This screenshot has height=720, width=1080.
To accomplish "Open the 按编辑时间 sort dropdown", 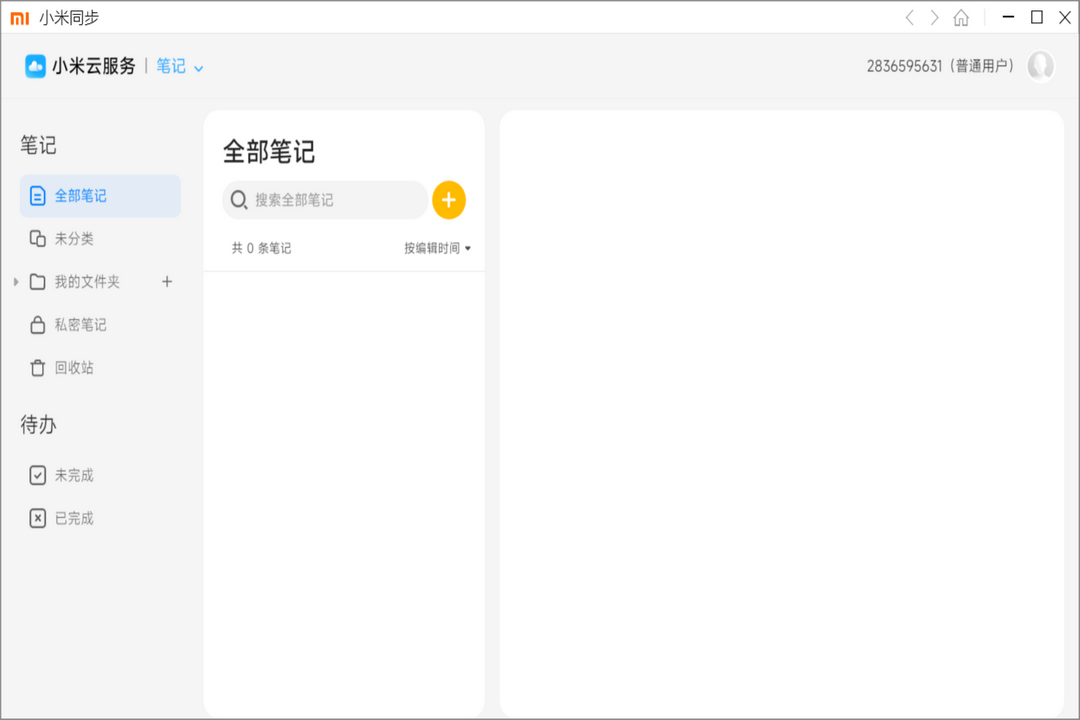I will tap(437, 247).
